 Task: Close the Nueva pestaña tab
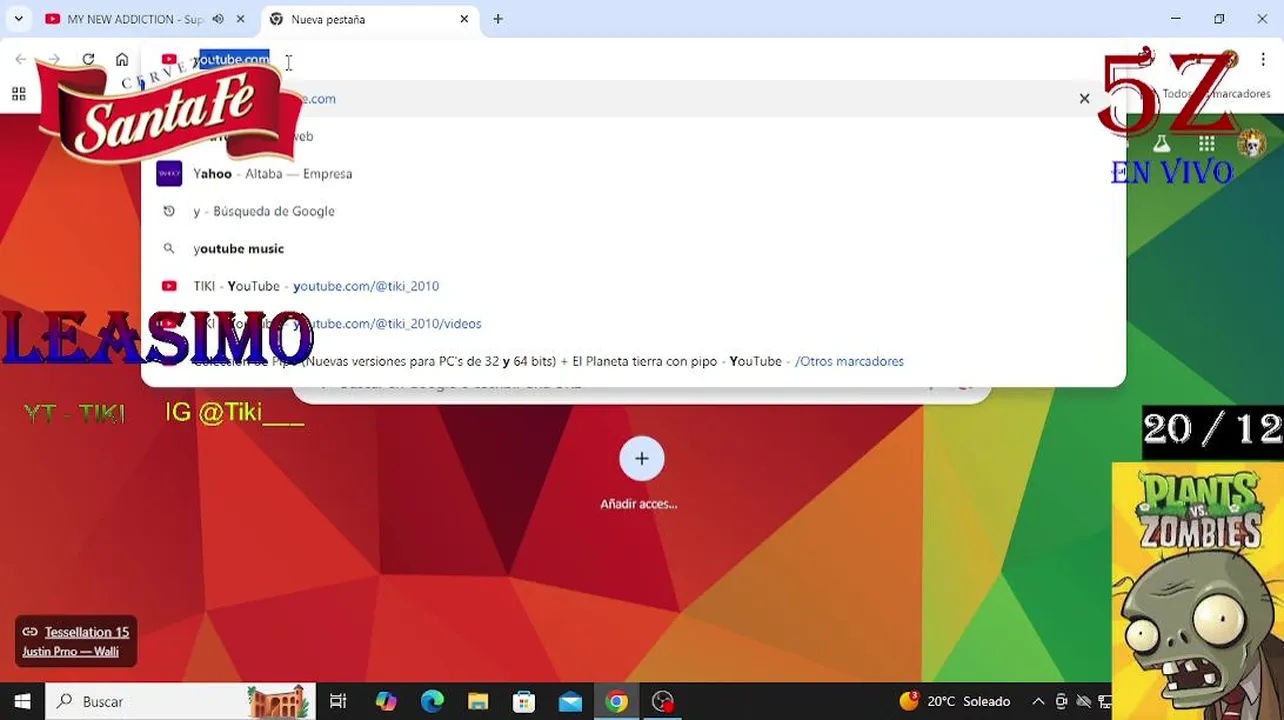coord(464,19)
